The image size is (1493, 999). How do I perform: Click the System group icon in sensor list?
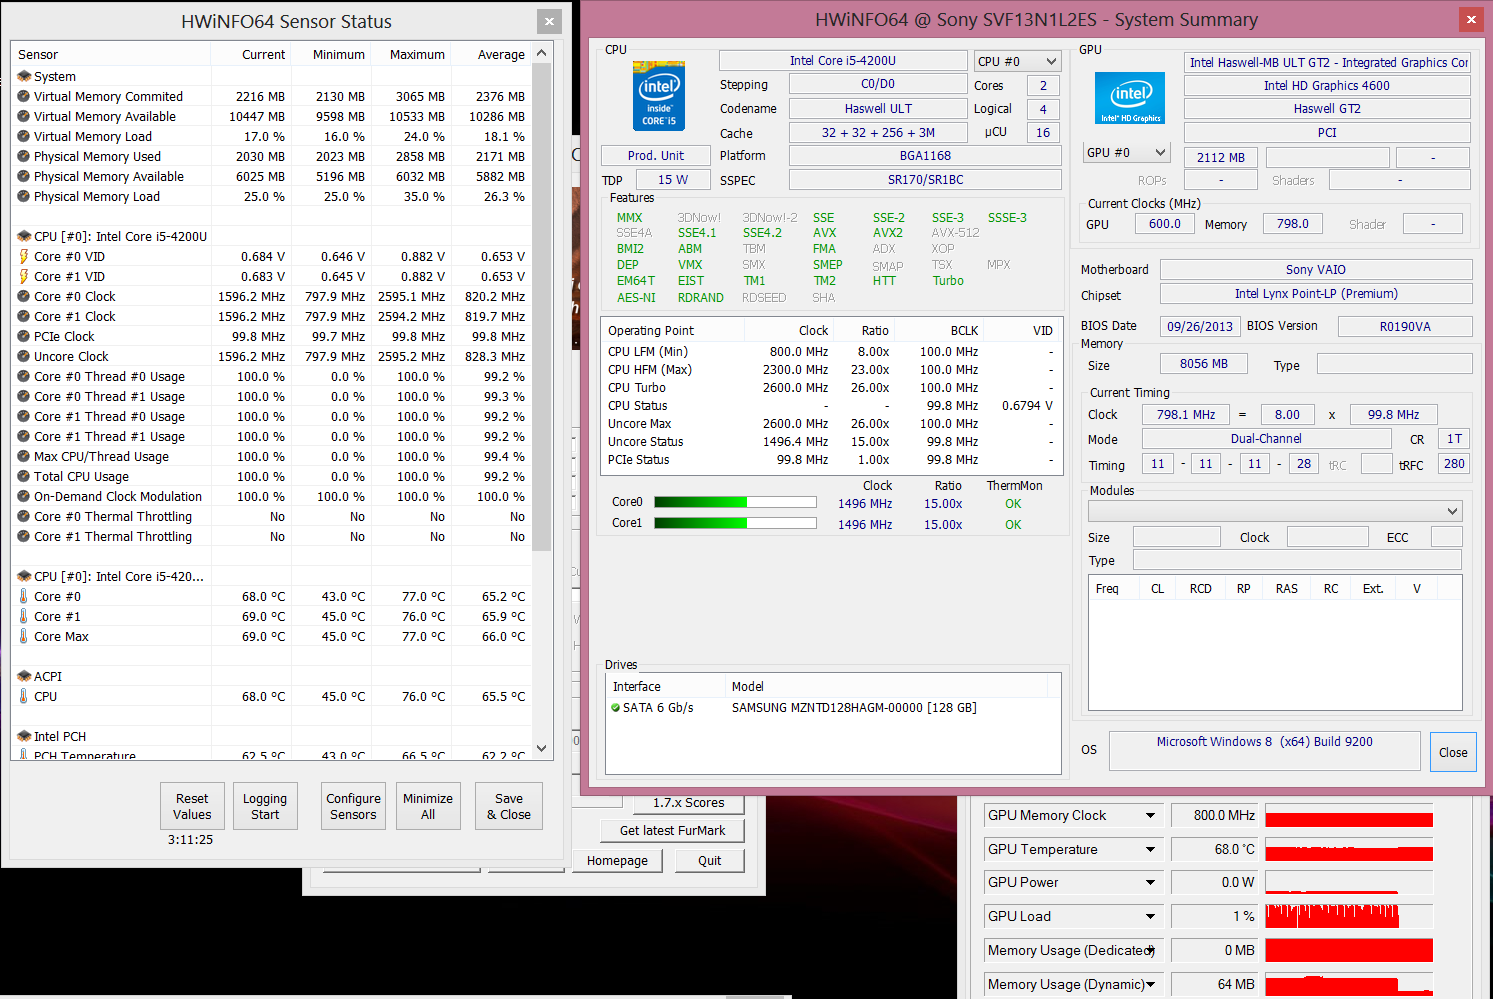pyautogui.click(x=24, y=77)
